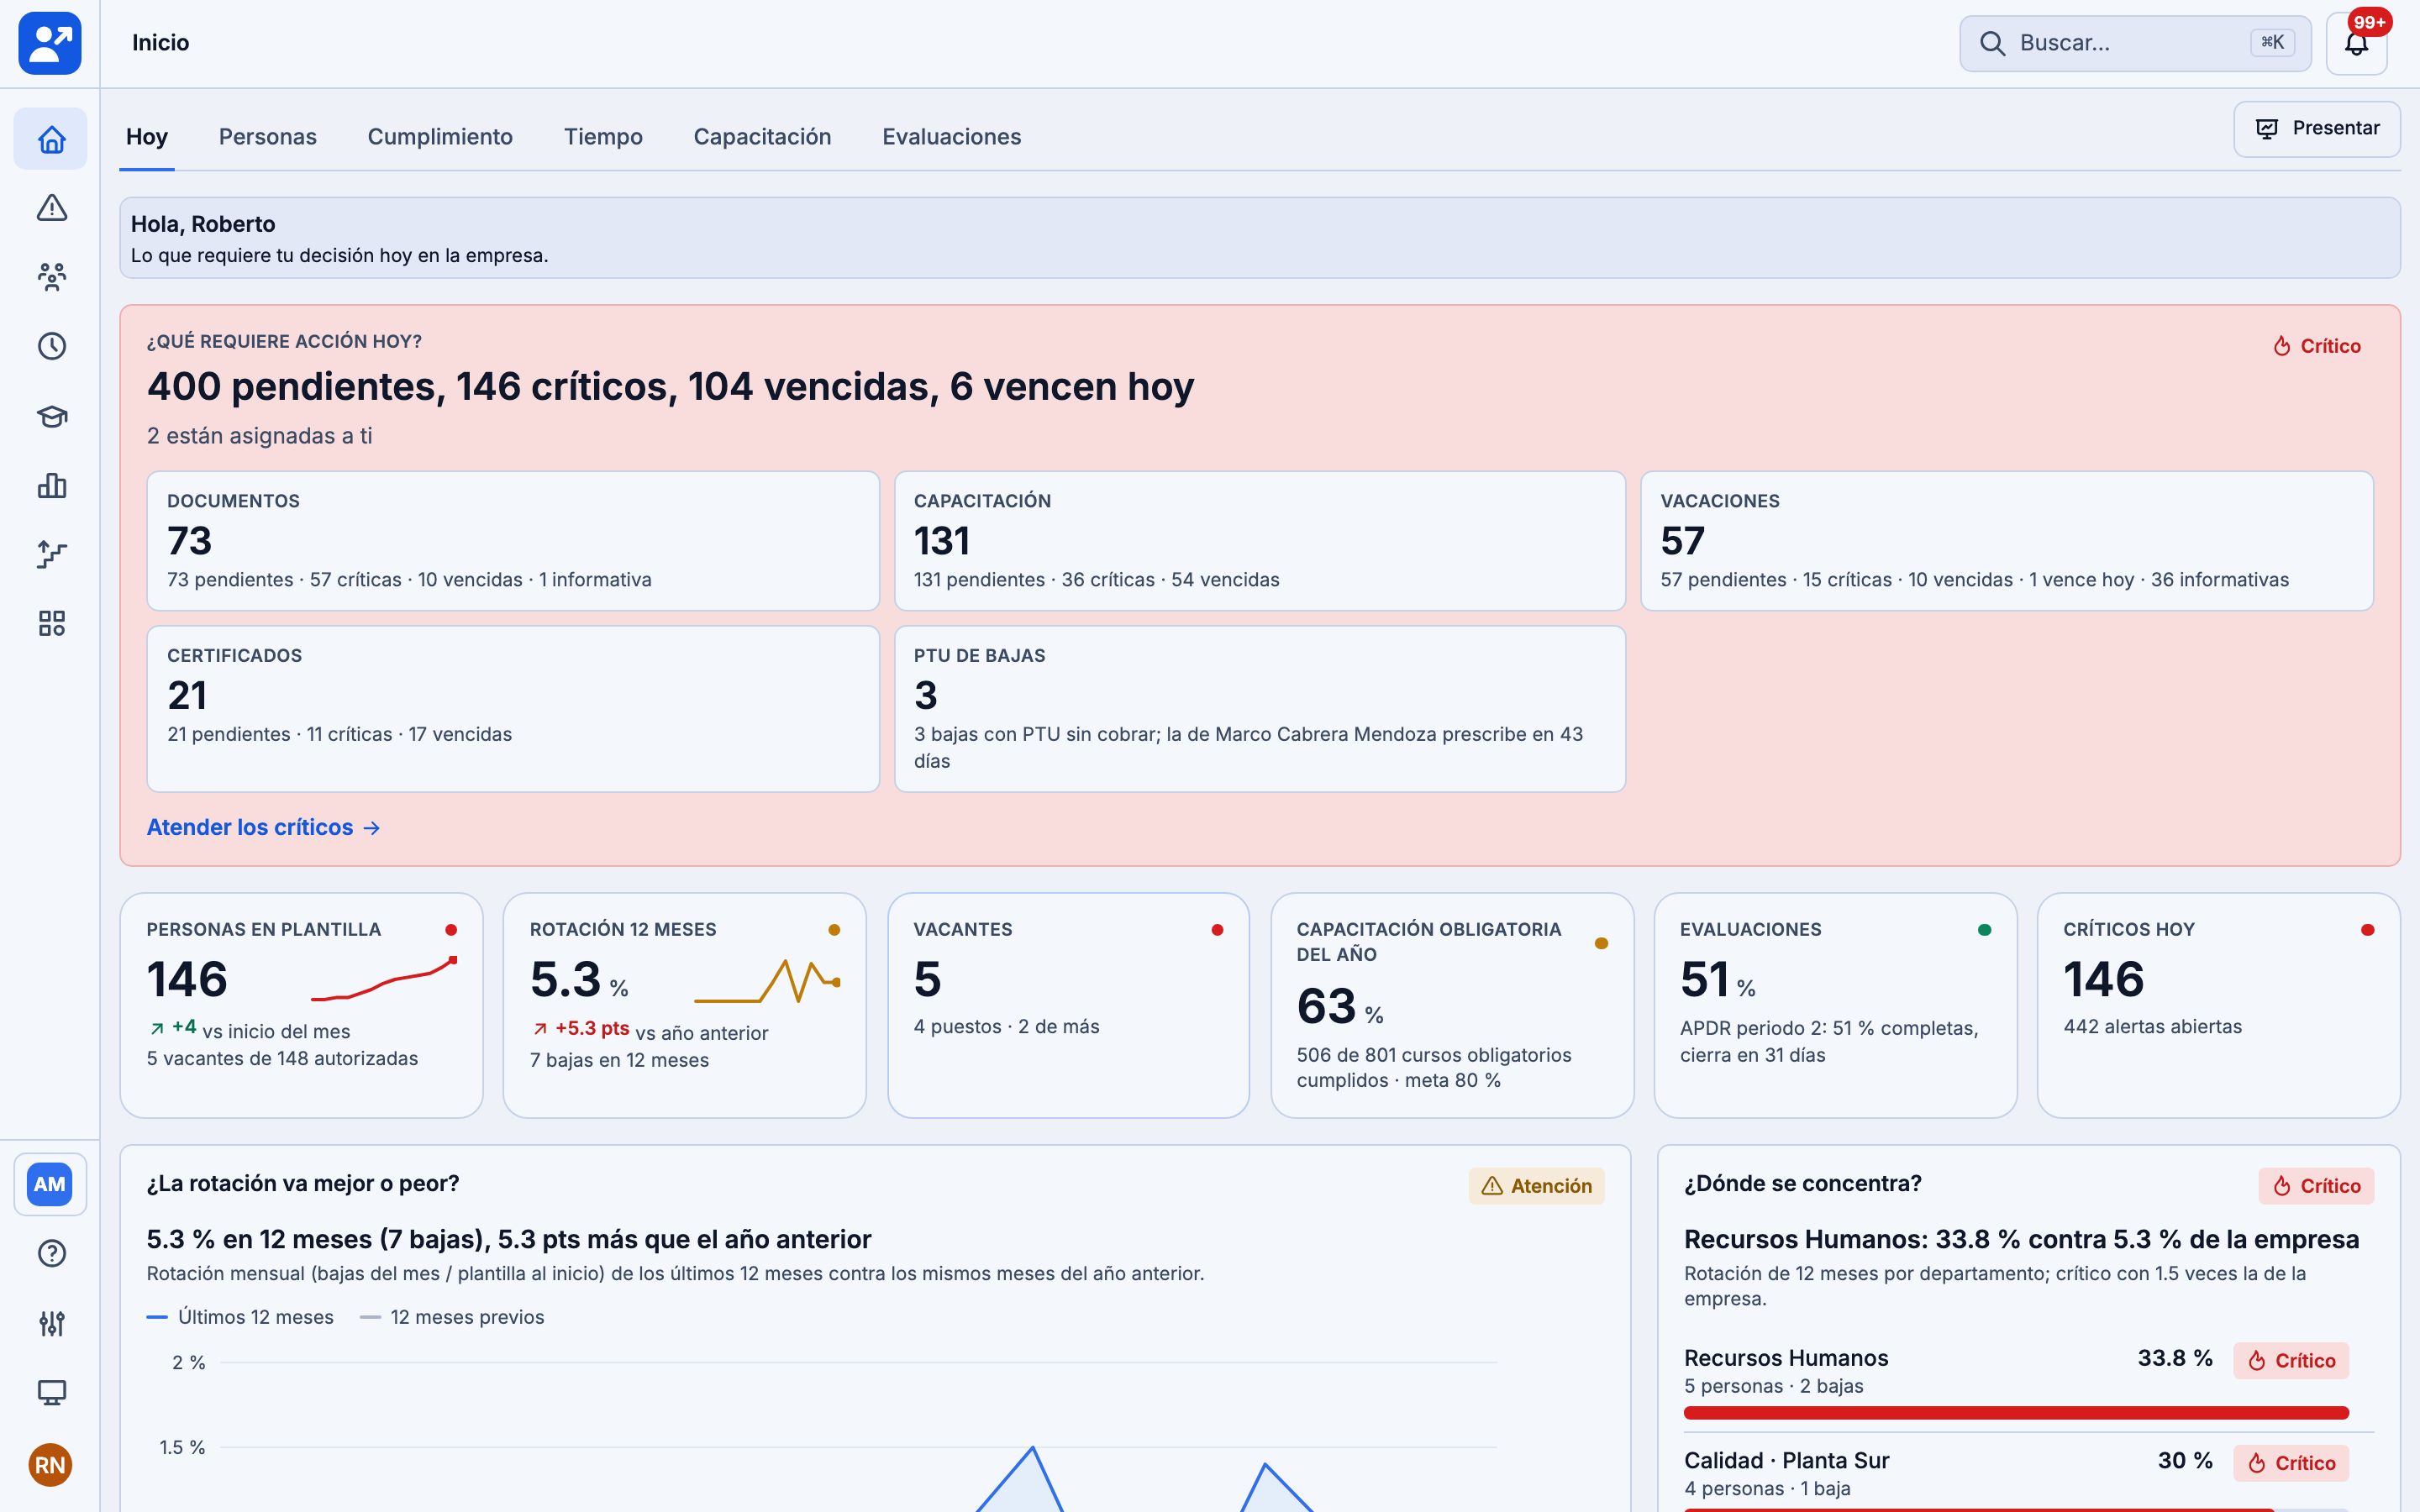Click the Recursos Humanos red rotation bar
Viewport: 2420px width, 1512px height.
point(2016,1413)
